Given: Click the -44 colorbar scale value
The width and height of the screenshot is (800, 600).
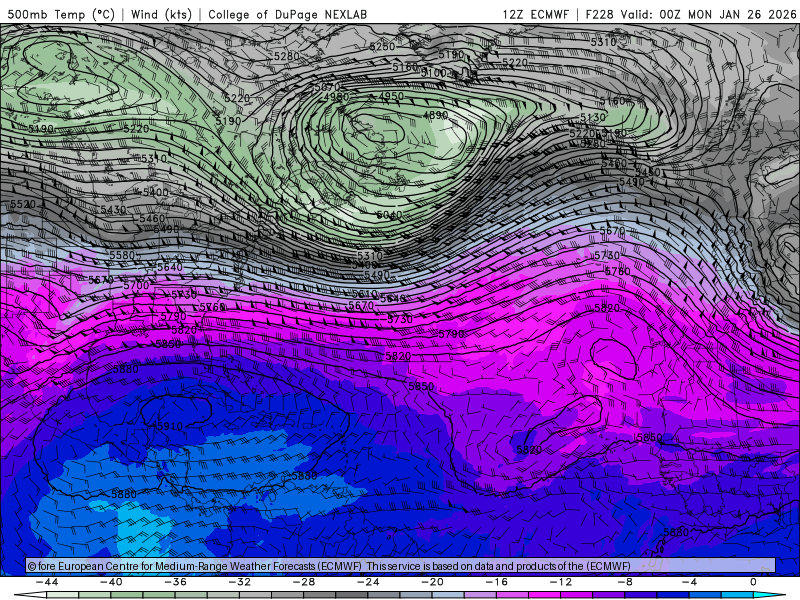Looking at the screenshot, I should point(47,582).
